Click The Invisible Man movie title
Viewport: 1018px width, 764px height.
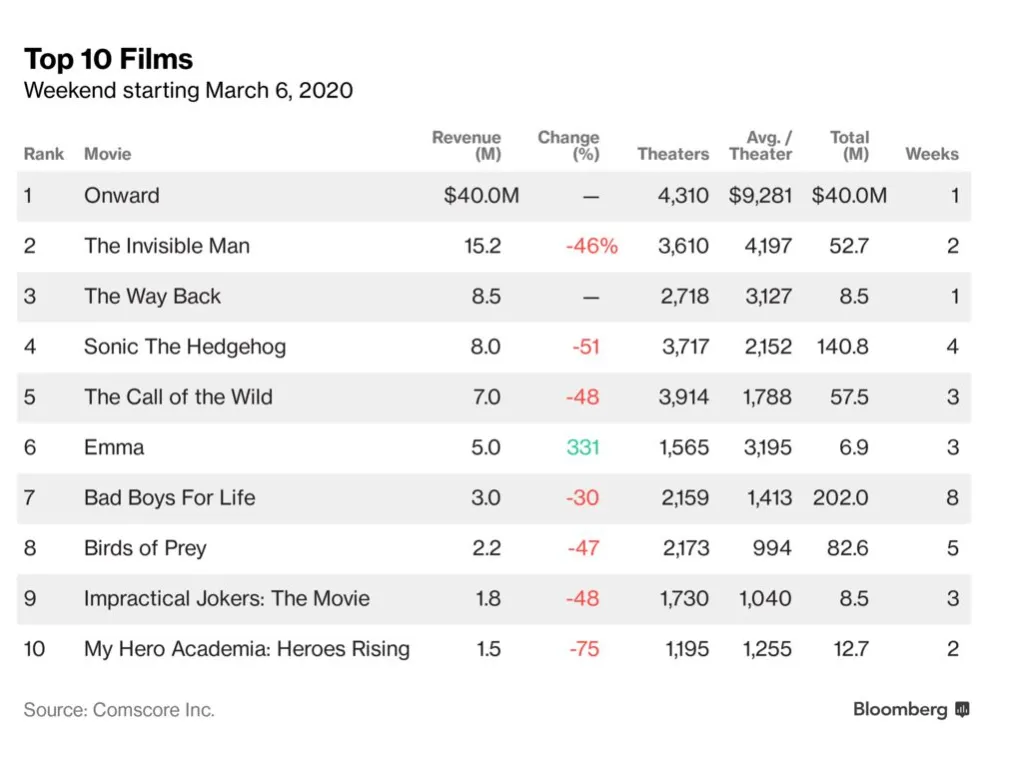pos(167,246)
